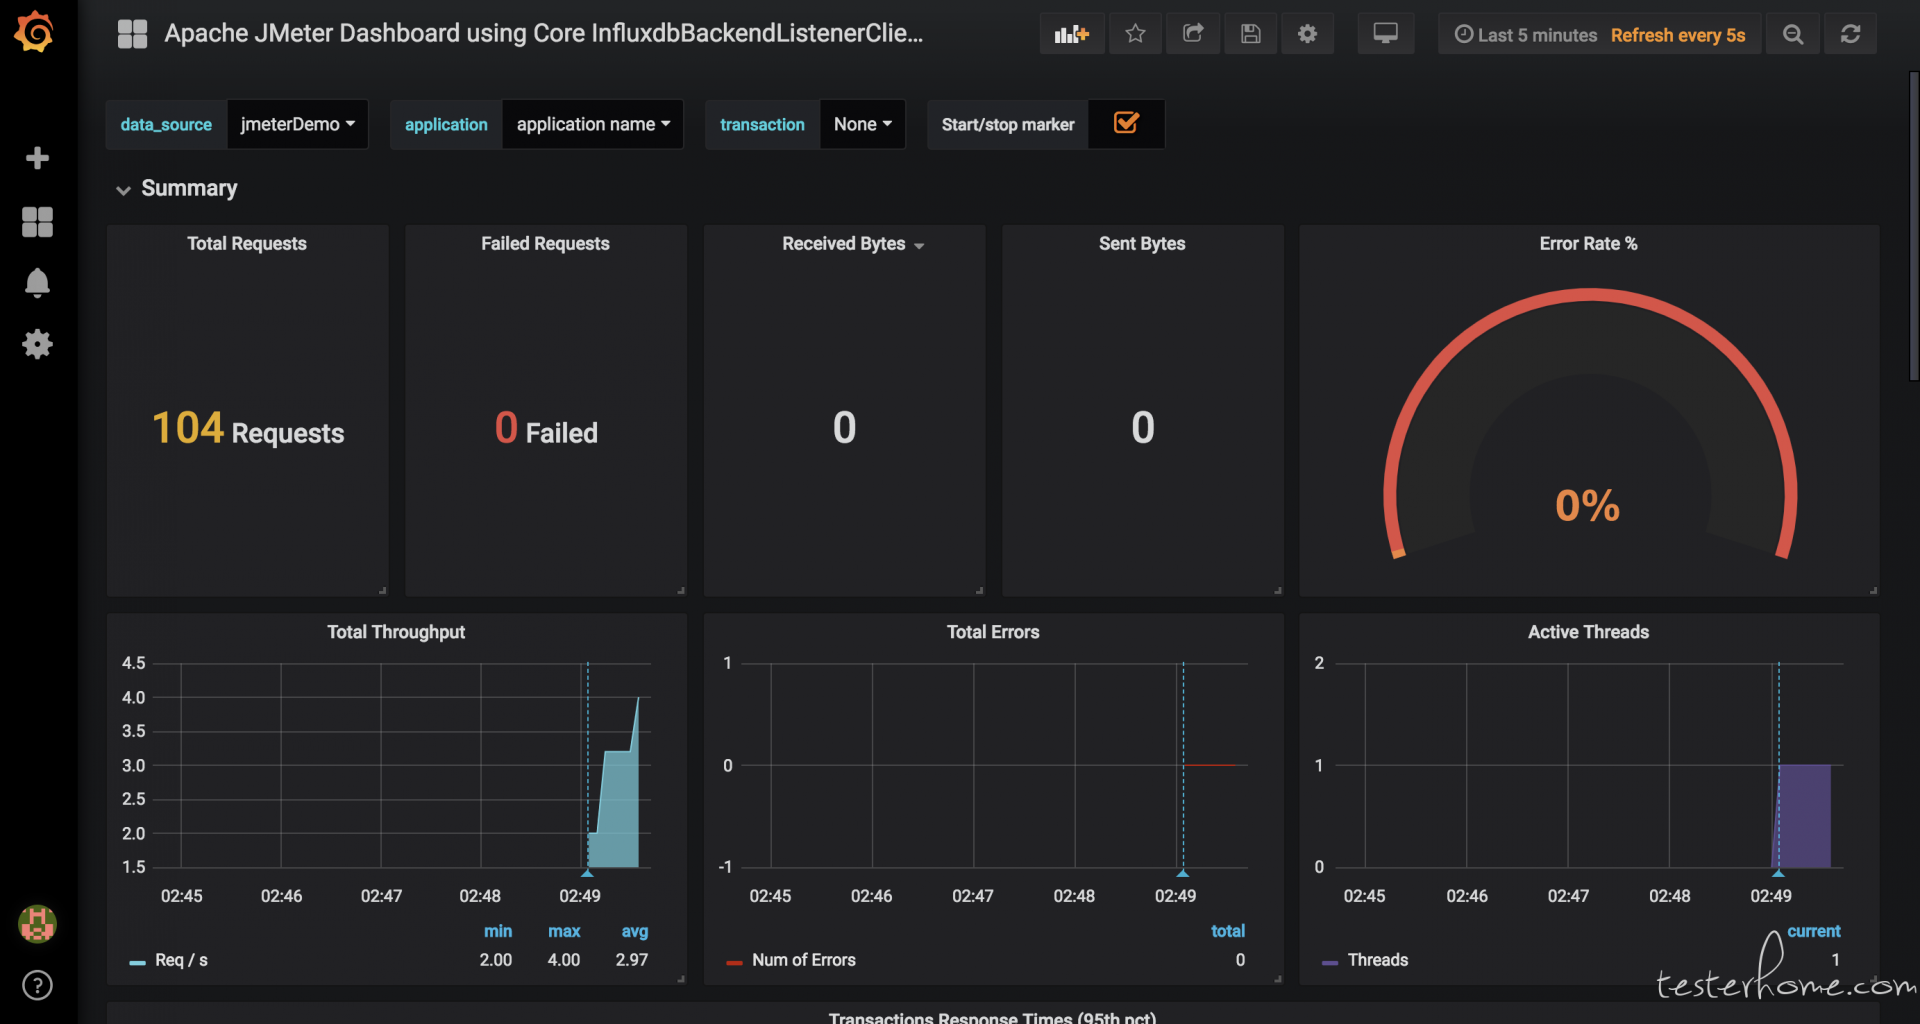
Task: Toggle the Threads legend series
Action: pyautogui.click(x=1377, y=960)
